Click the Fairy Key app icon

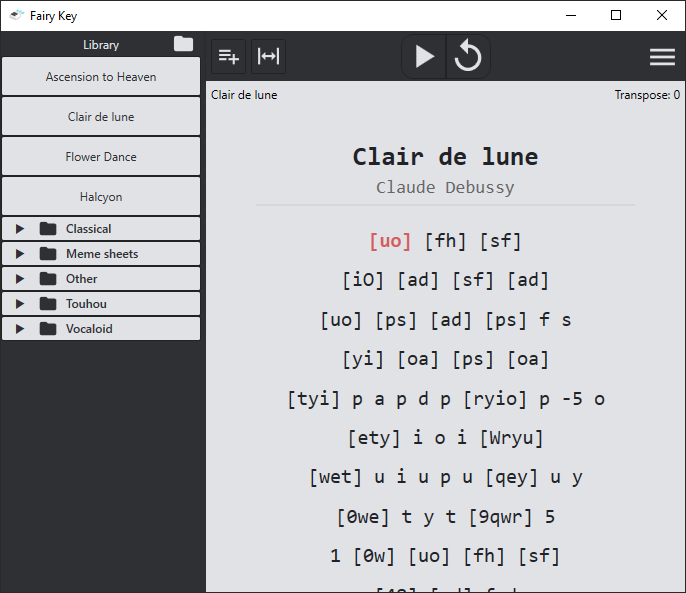point(17,15)
